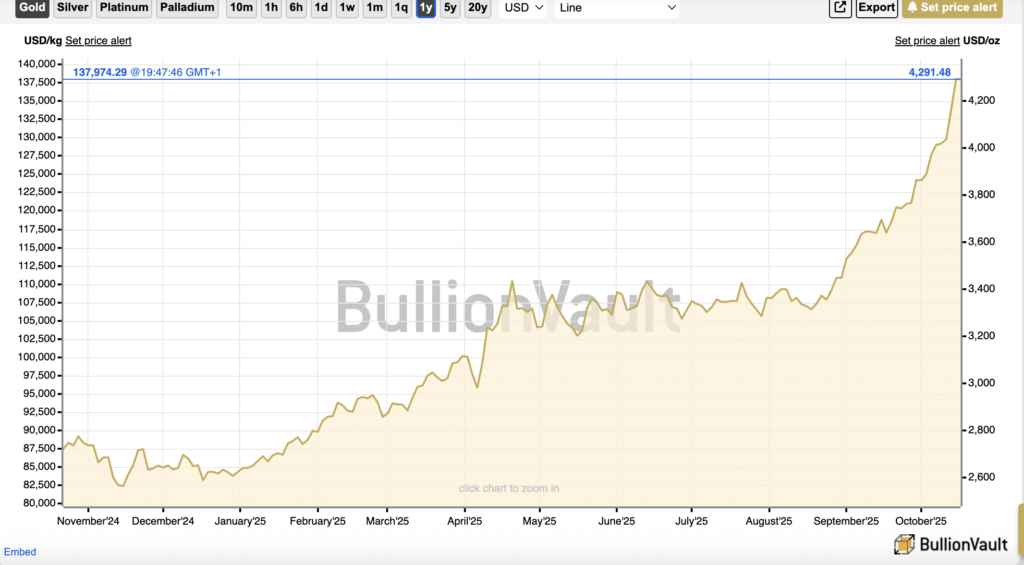The height and width of the screenshot is (565, 1024).
Task: Switch chart to Platinum
Action: coord(125,8)
